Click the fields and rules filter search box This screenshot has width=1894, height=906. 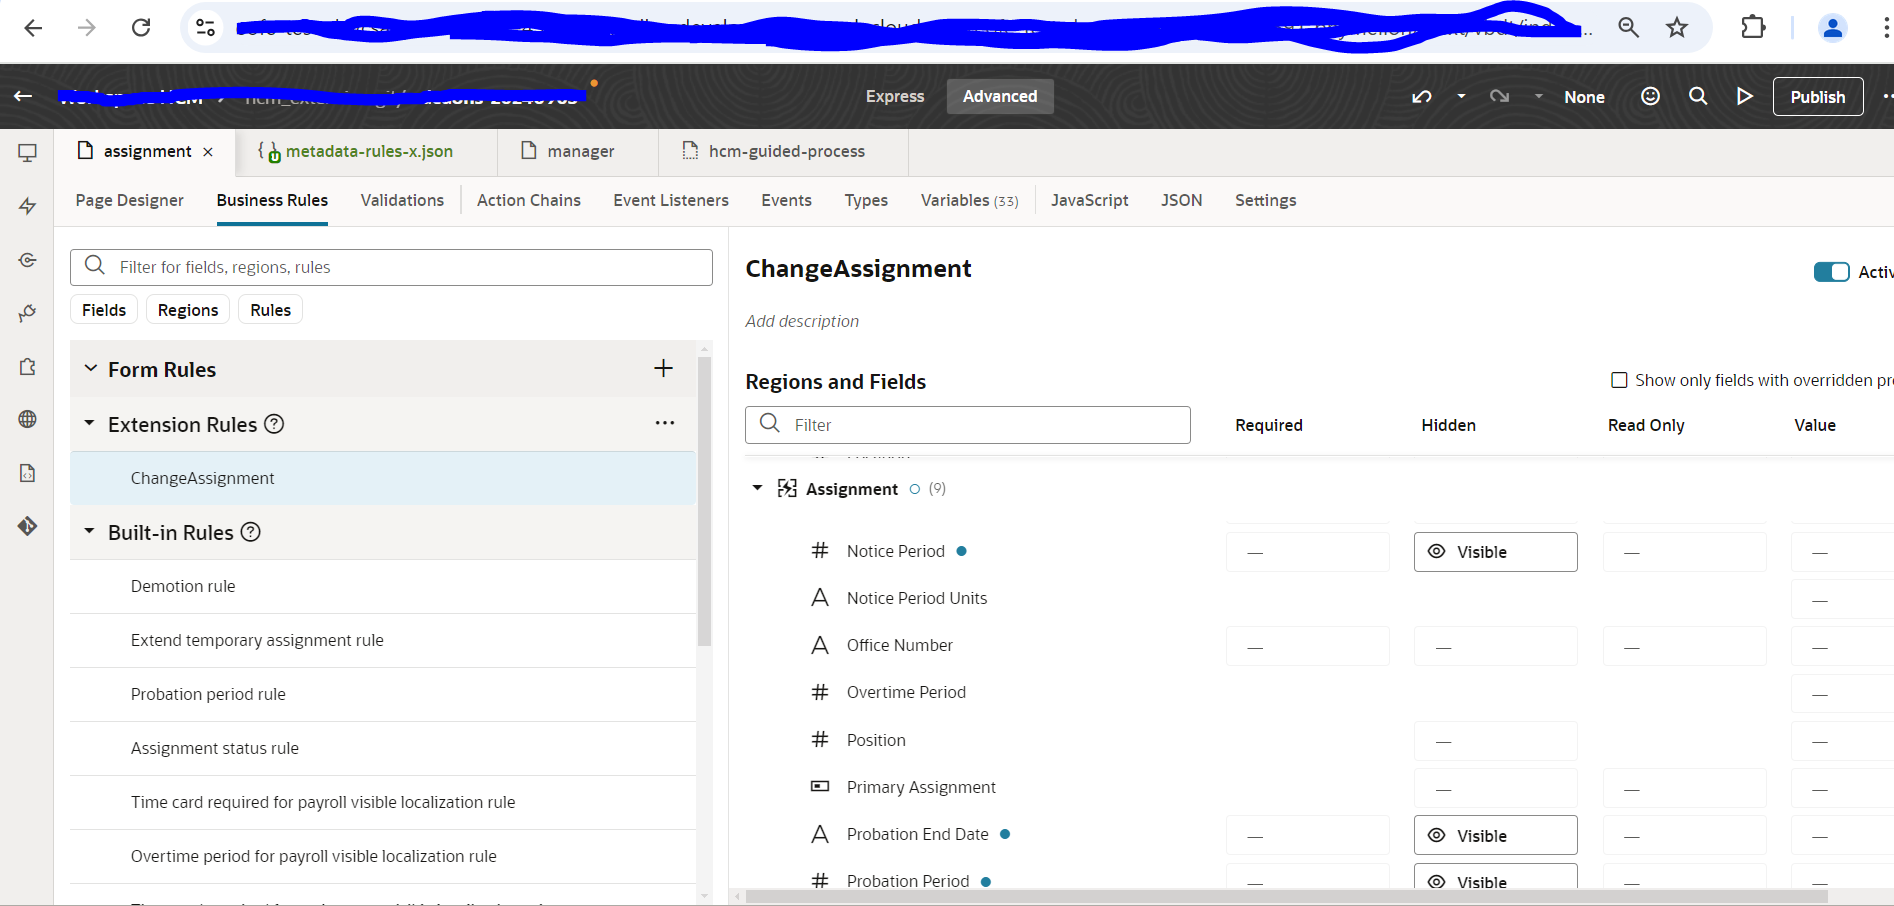coord(391,267)
